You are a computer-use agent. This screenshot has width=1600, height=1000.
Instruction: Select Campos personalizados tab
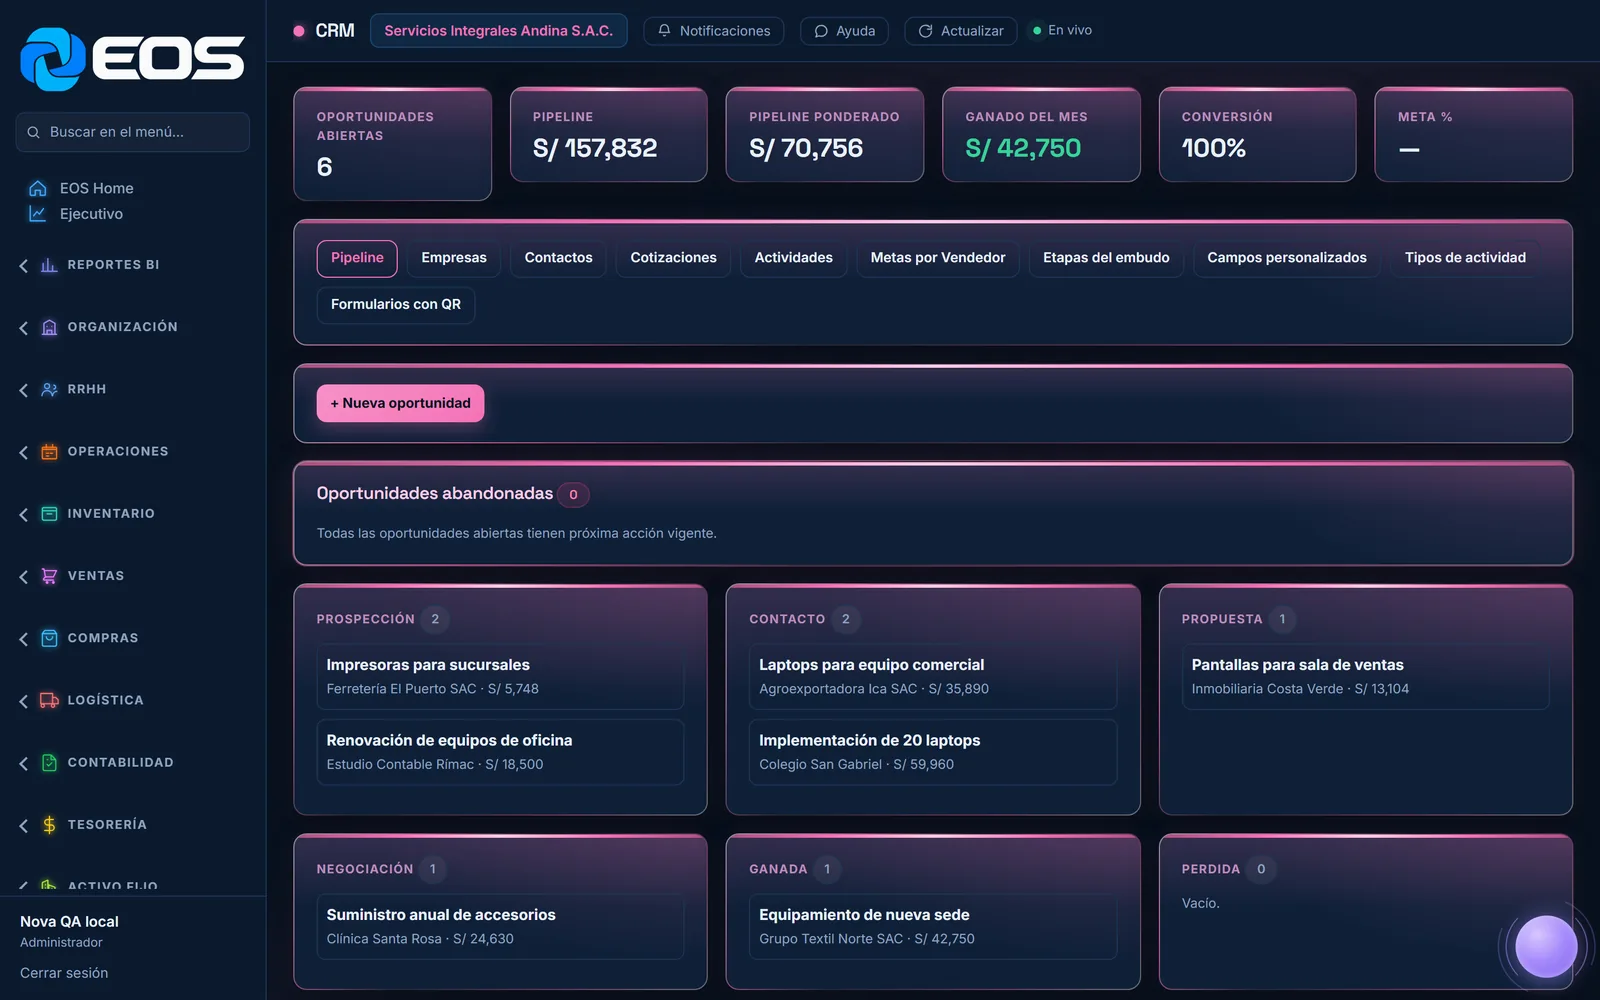coord(1287,258)
